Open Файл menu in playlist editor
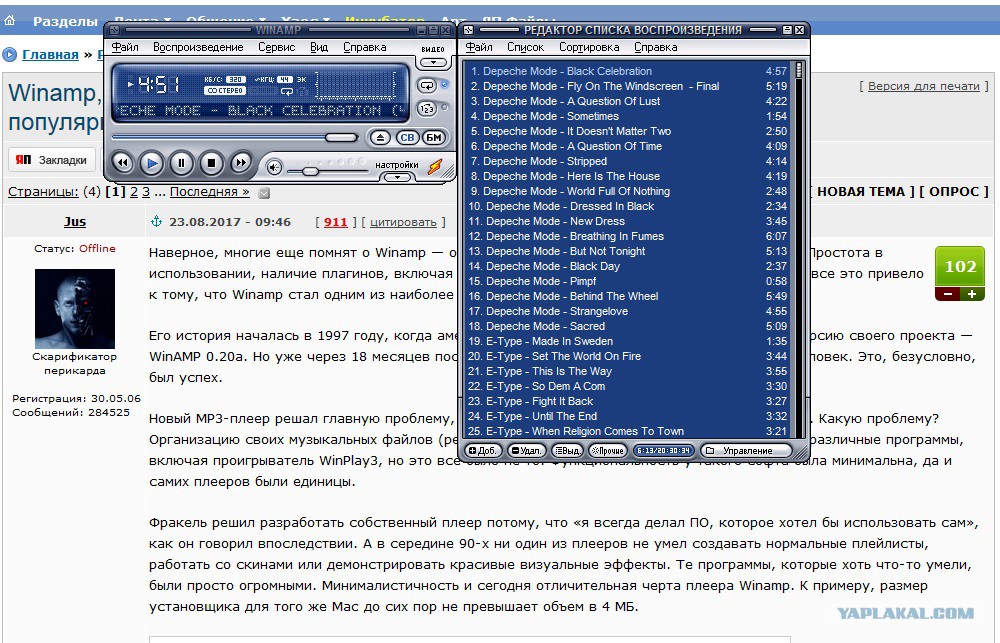1000x643 pixels. click(x=479, y=47)
